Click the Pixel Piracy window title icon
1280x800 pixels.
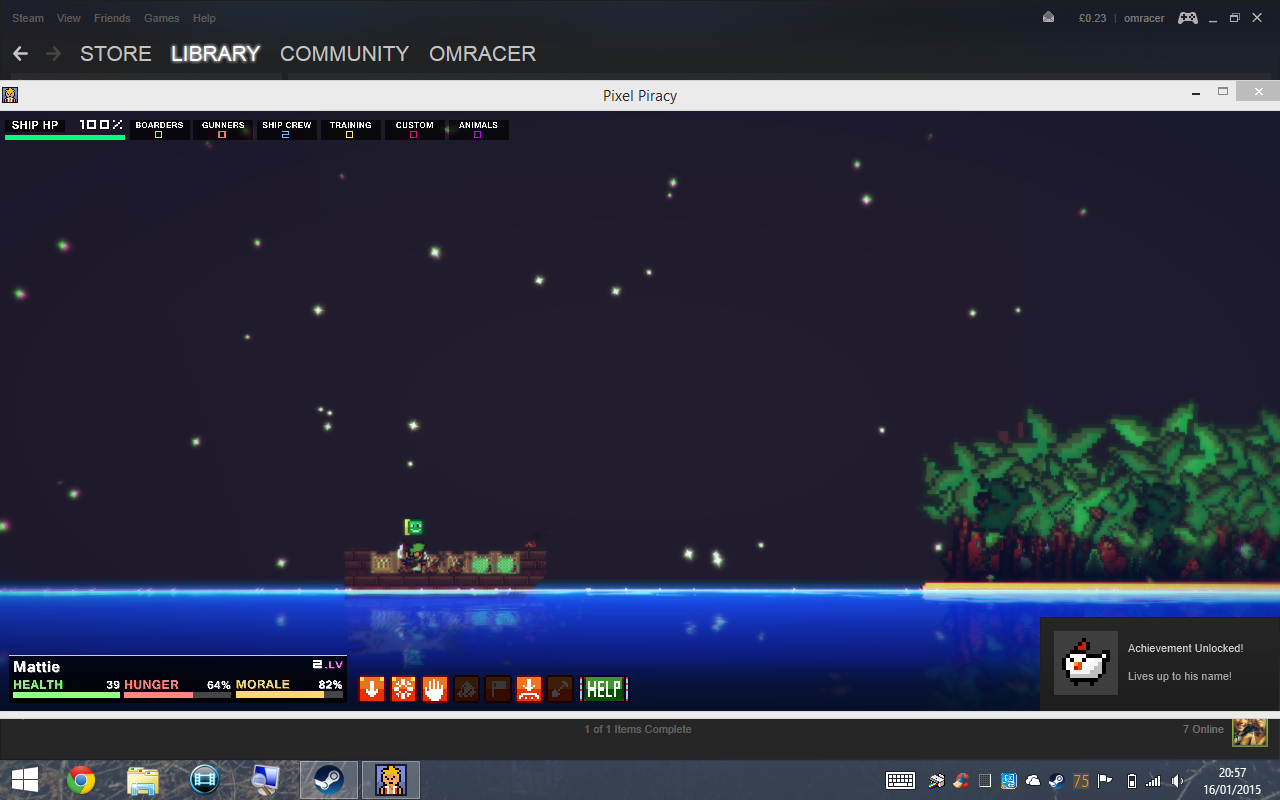coord(10,95)
